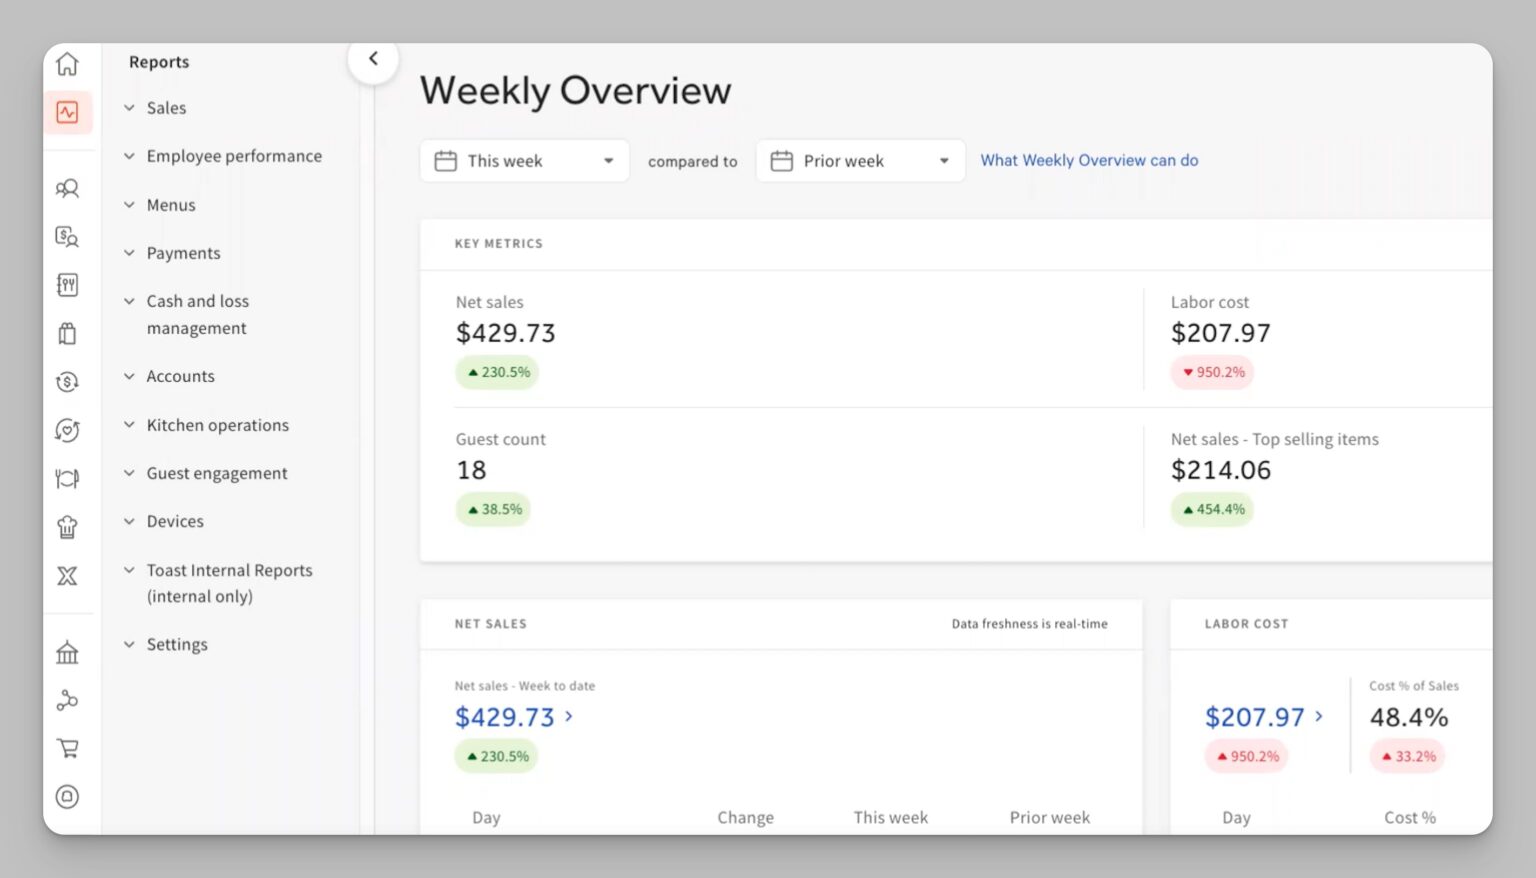Collapse the Reports sidebar with the arrow
The height and width of the screenshot is (878, 1536).
(x=373, y=59)
